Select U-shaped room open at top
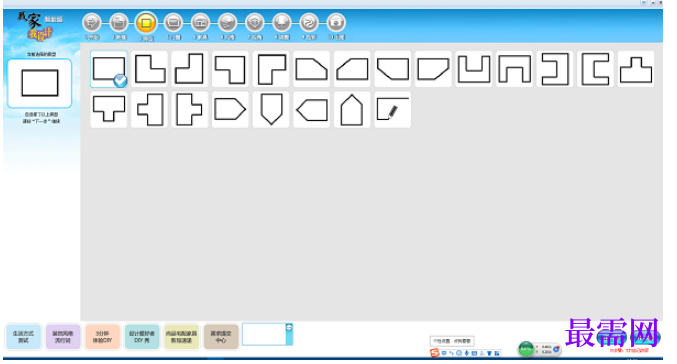Image resolution: width=677 pixels, height=364 pixels. 474,69
